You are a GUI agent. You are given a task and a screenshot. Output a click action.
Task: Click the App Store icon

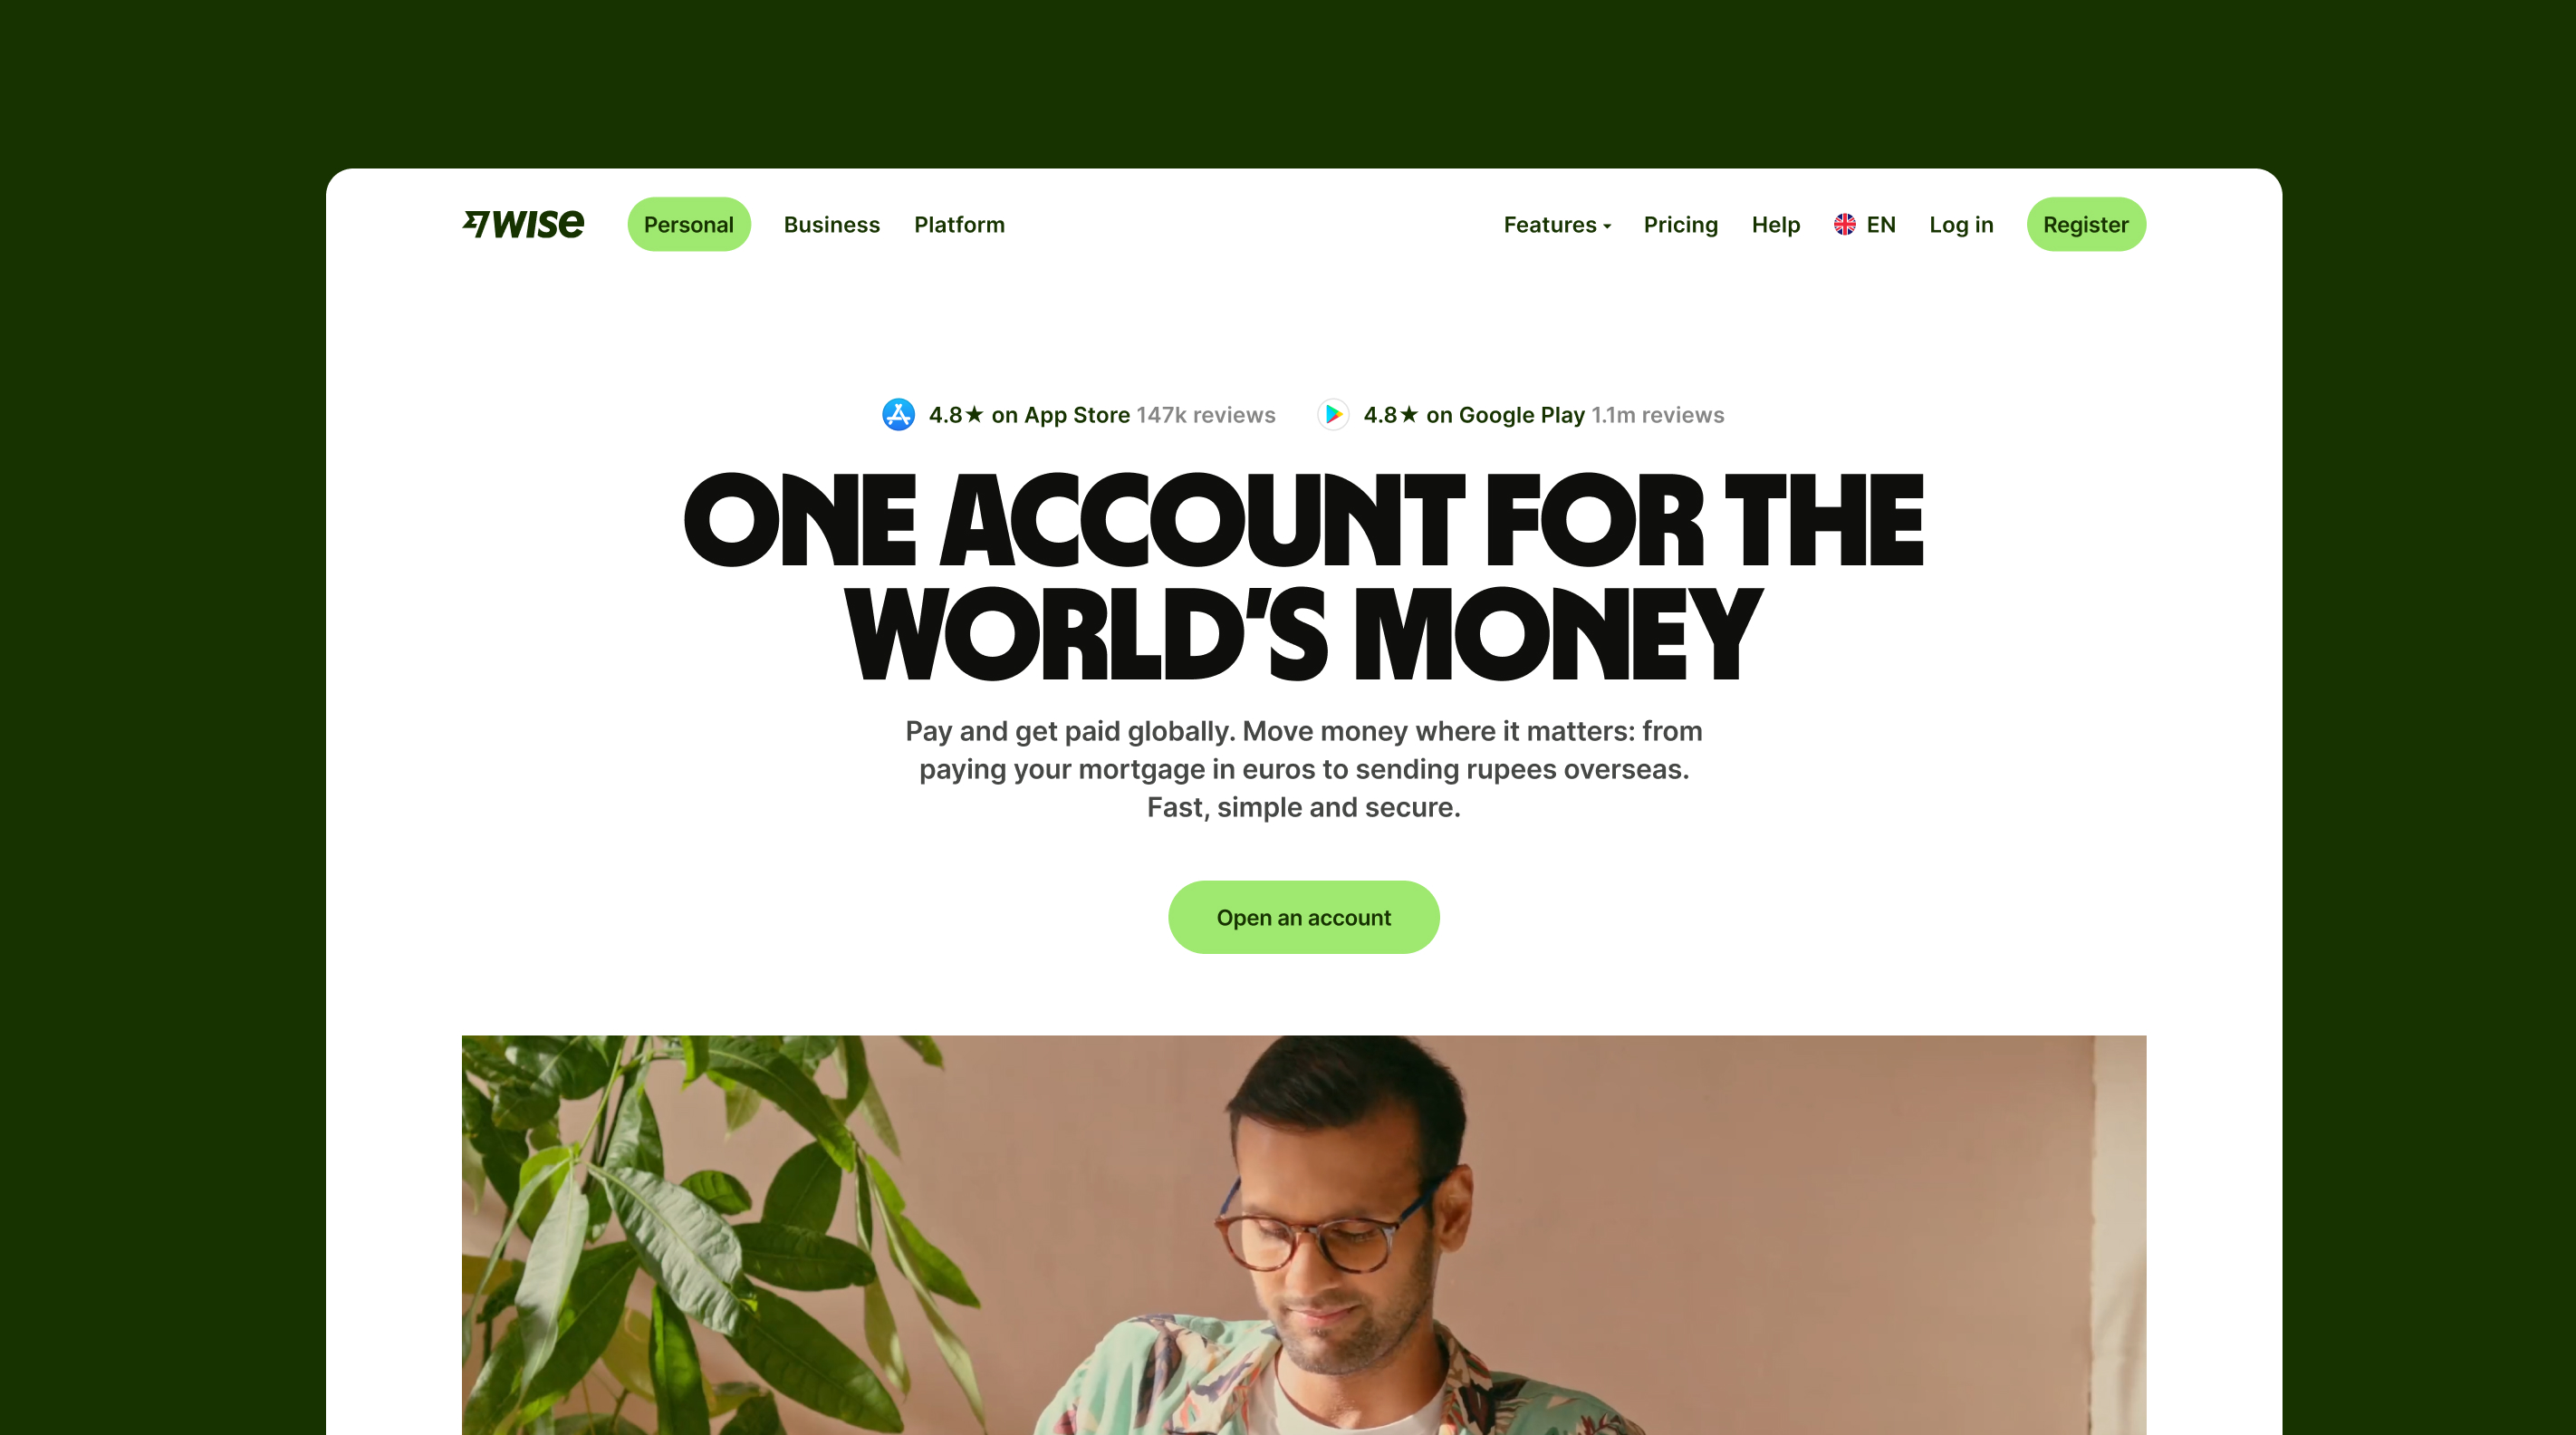[898, 414]
